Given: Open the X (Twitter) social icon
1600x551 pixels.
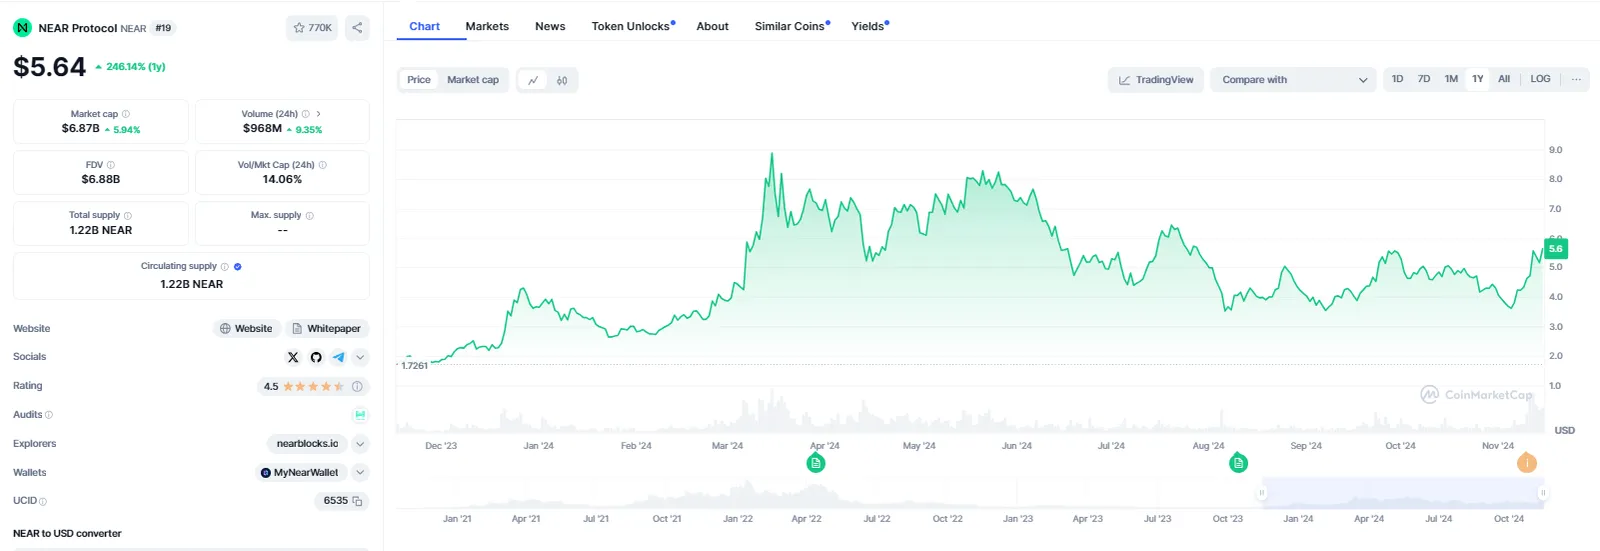Looking at the screenshot, I should (x=293, y=357).
